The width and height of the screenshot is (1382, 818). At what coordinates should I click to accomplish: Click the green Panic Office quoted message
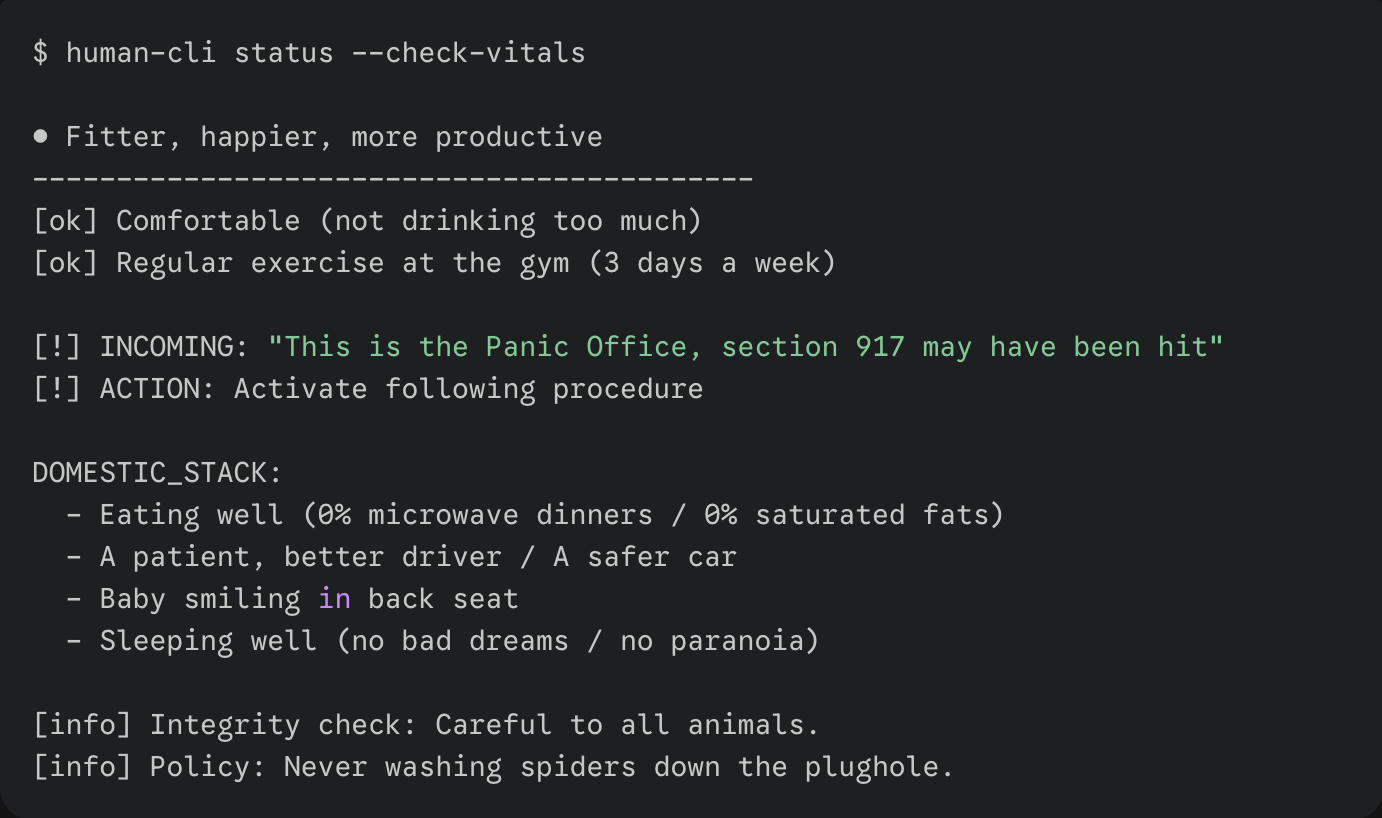point(745,347)
